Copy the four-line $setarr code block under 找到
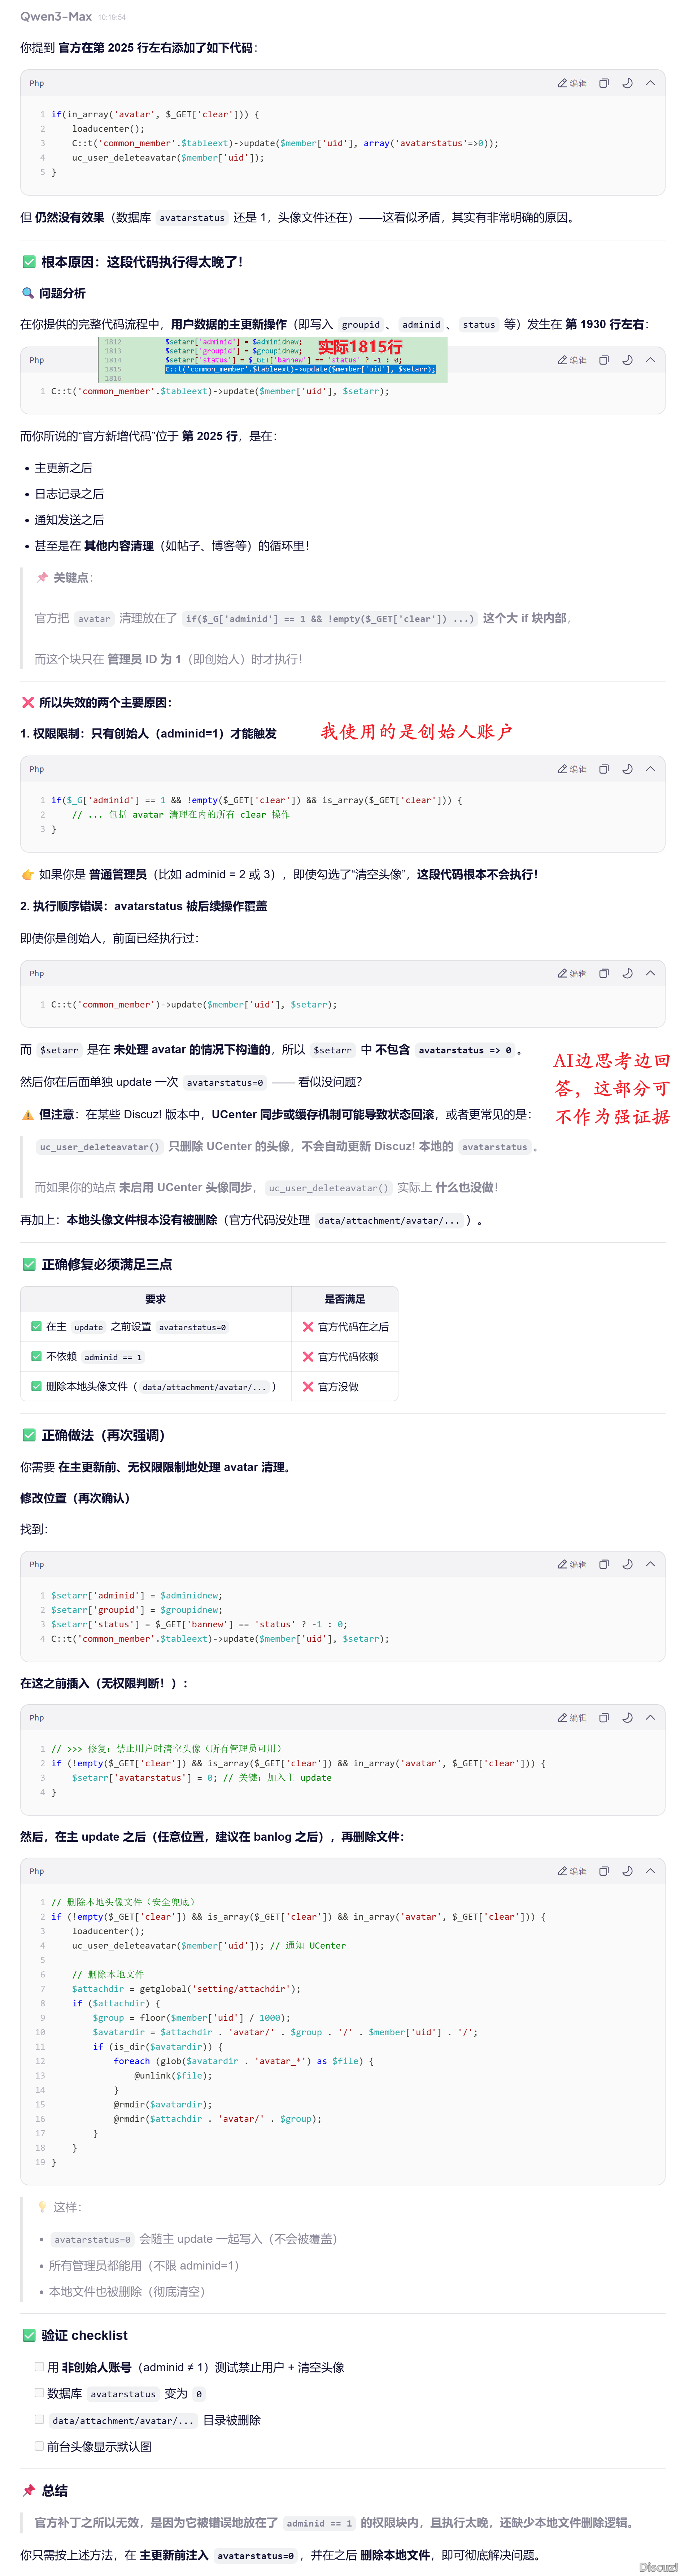The height and width of the screenshot is (2576, 684). 603,1564
